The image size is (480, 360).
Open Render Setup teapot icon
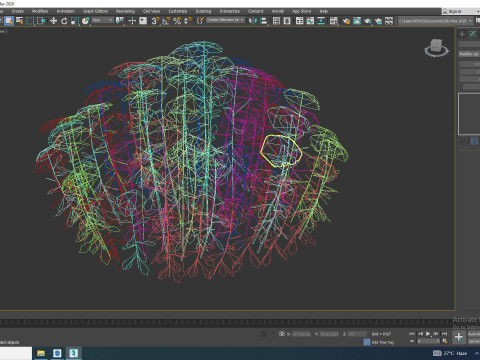coord(346,21)
